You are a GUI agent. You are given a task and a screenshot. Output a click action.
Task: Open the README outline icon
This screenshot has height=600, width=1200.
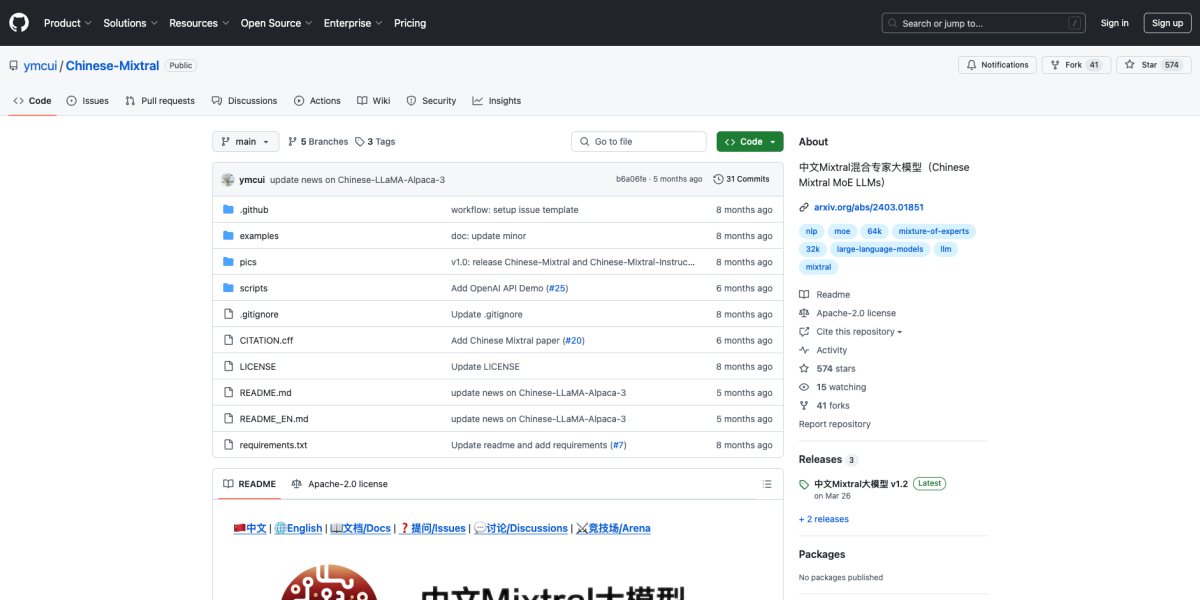pyautogui.click(x=766, y=483)
